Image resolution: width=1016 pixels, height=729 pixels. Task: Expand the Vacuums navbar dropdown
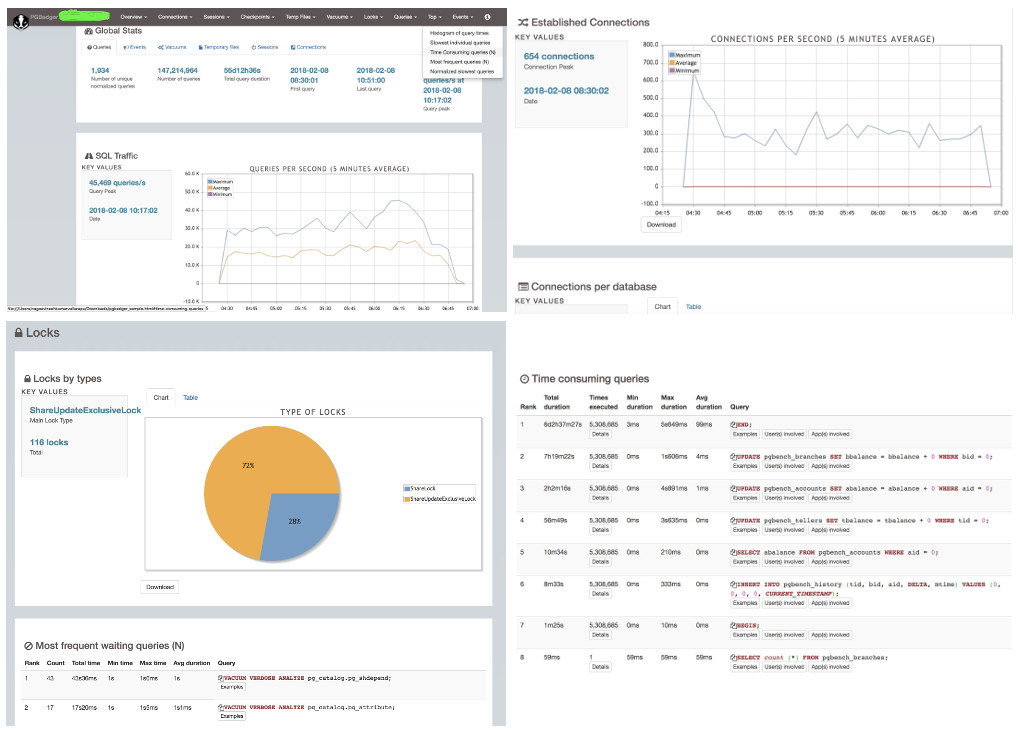tap(341, 17)
